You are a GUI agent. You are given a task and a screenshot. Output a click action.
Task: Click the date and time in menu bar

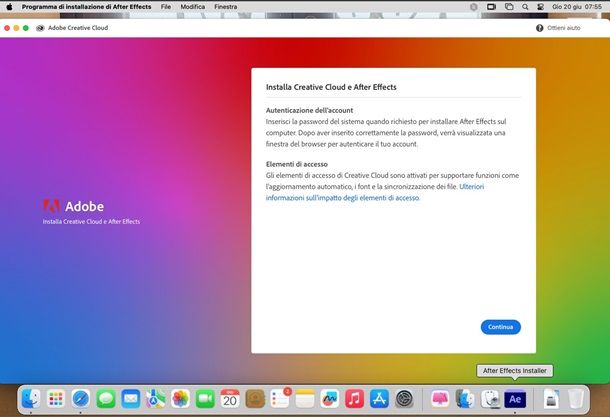coord(577,7)
